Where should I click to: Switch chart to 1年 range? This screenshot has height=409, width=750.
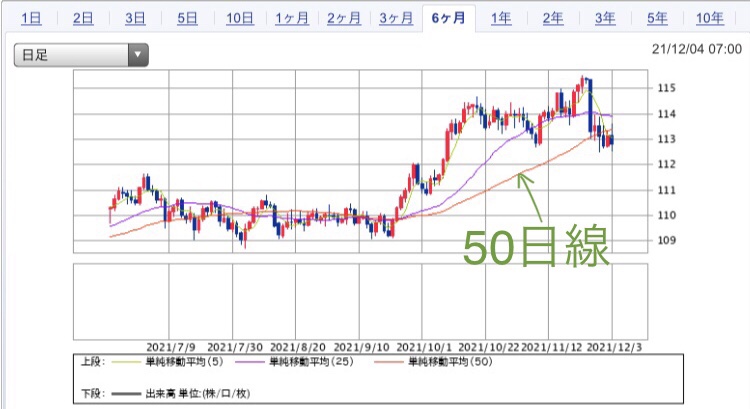tap(501, 19)
